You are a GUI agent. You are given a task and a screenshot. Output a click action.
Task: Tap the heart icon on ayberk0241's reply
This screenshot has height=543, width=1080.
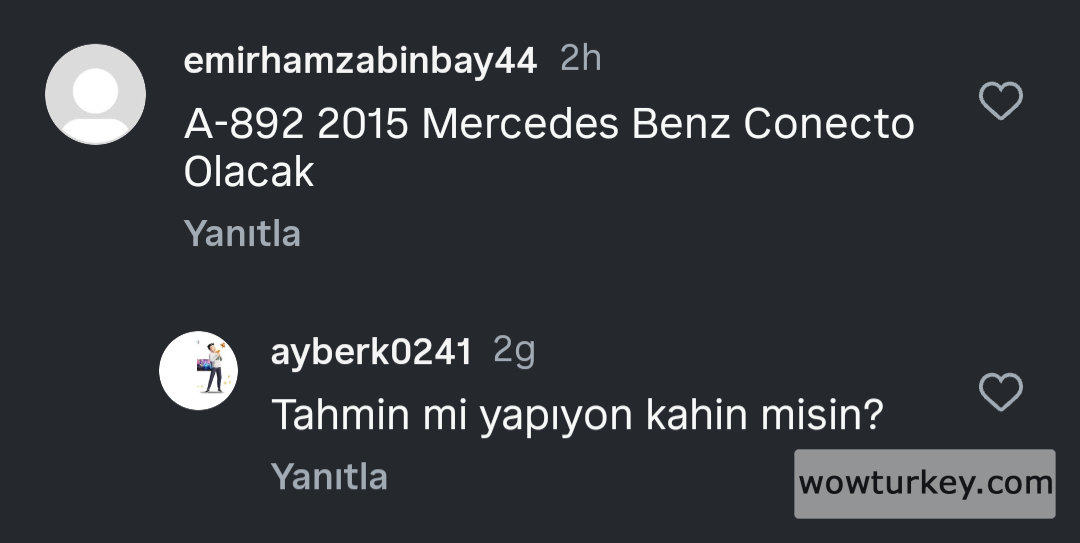(1001, 392)
